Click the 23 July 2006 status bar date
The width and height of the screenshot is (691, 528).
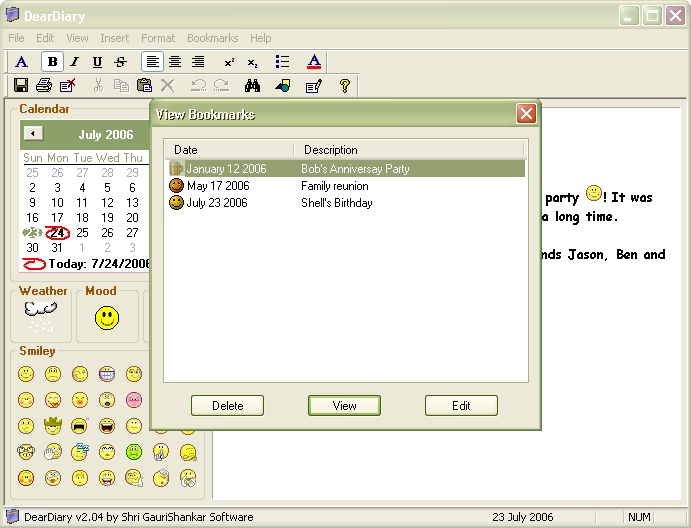pos(522,517)
